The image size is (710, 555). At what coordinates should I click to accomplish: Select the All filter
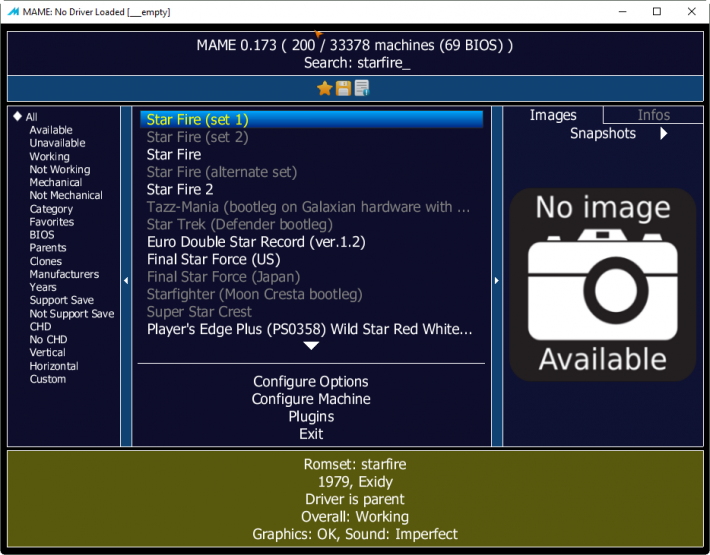31,117
